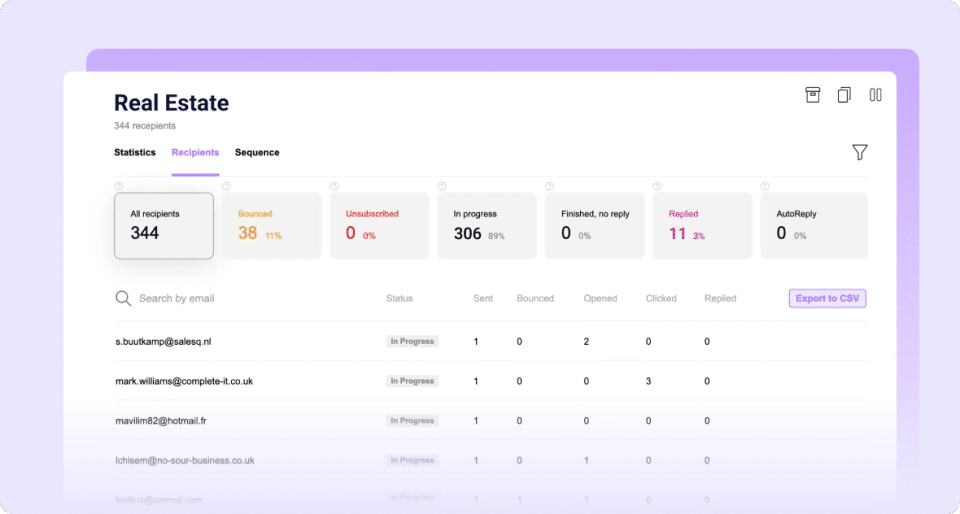Open the Recipients tab
This screenshot has height=514, width=960.
[195, 152]
